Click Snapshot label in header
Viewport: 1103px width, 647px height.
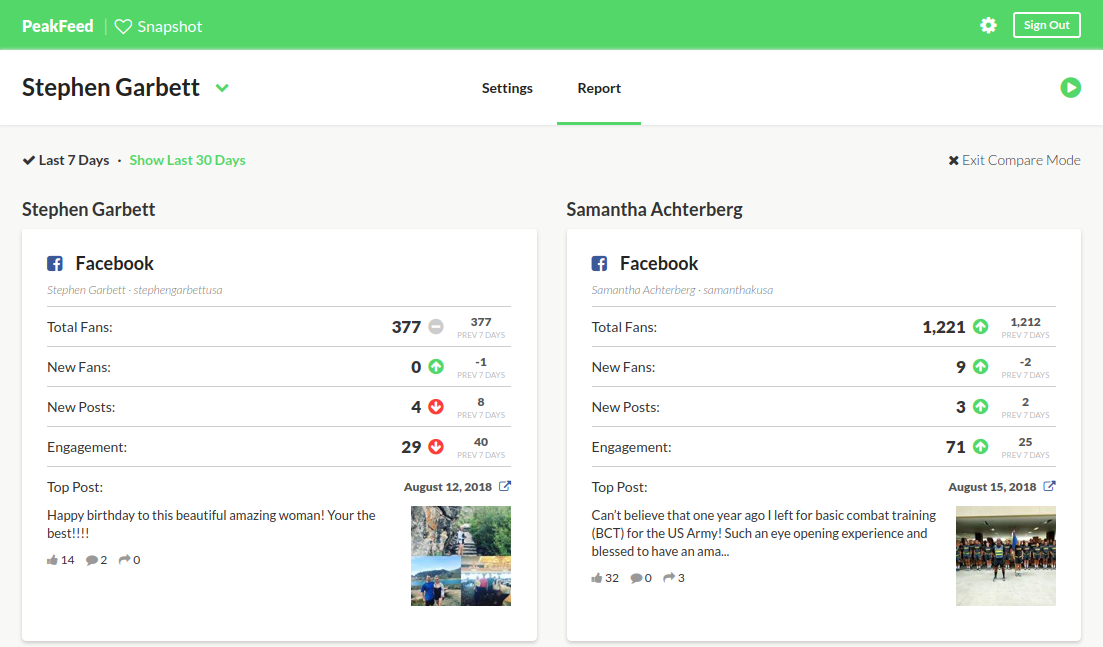point(170,27)
